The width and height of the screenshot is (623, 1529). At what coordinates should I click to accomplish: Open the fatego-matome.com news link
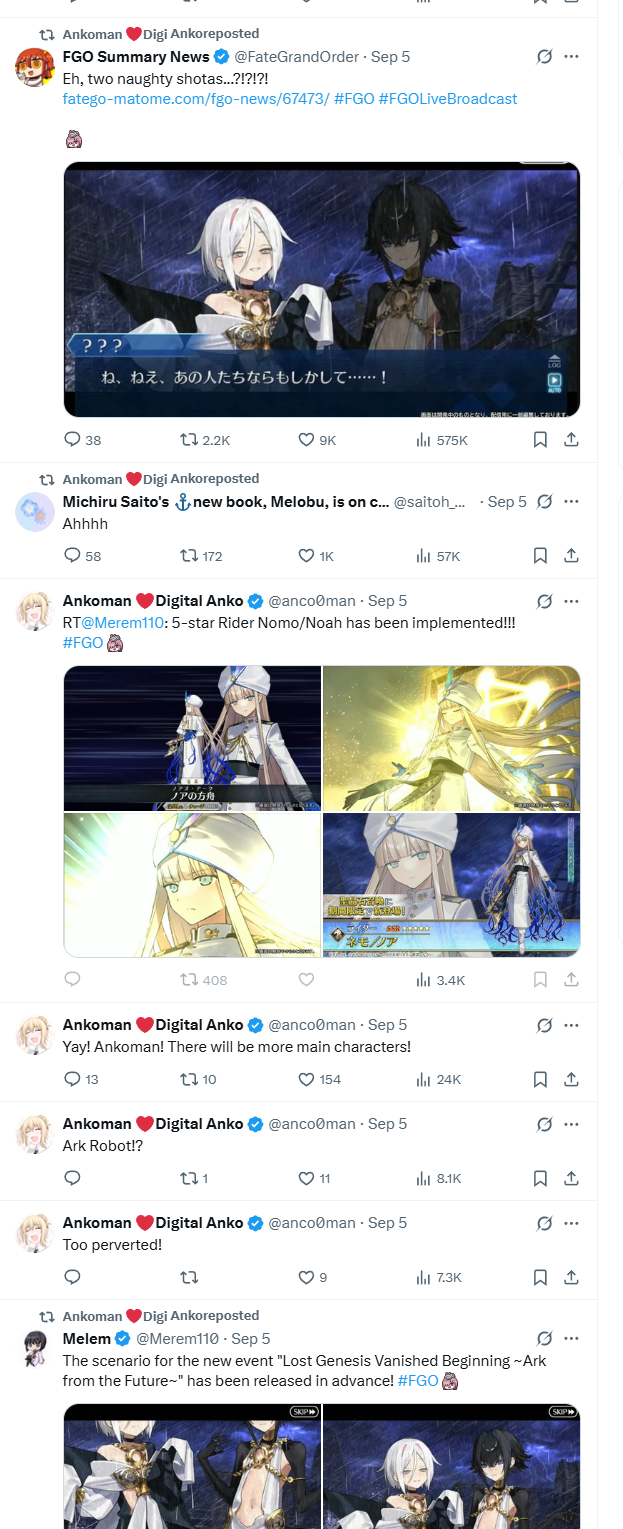coord(196,99)
